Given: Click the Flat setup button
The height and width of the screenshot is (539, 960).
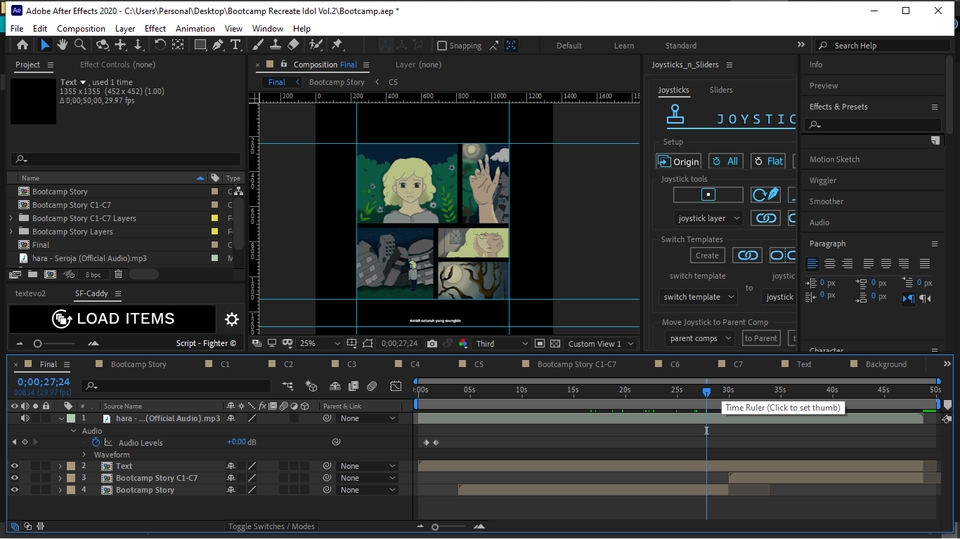Looking at the screenshot, I should tap(768, 161).
